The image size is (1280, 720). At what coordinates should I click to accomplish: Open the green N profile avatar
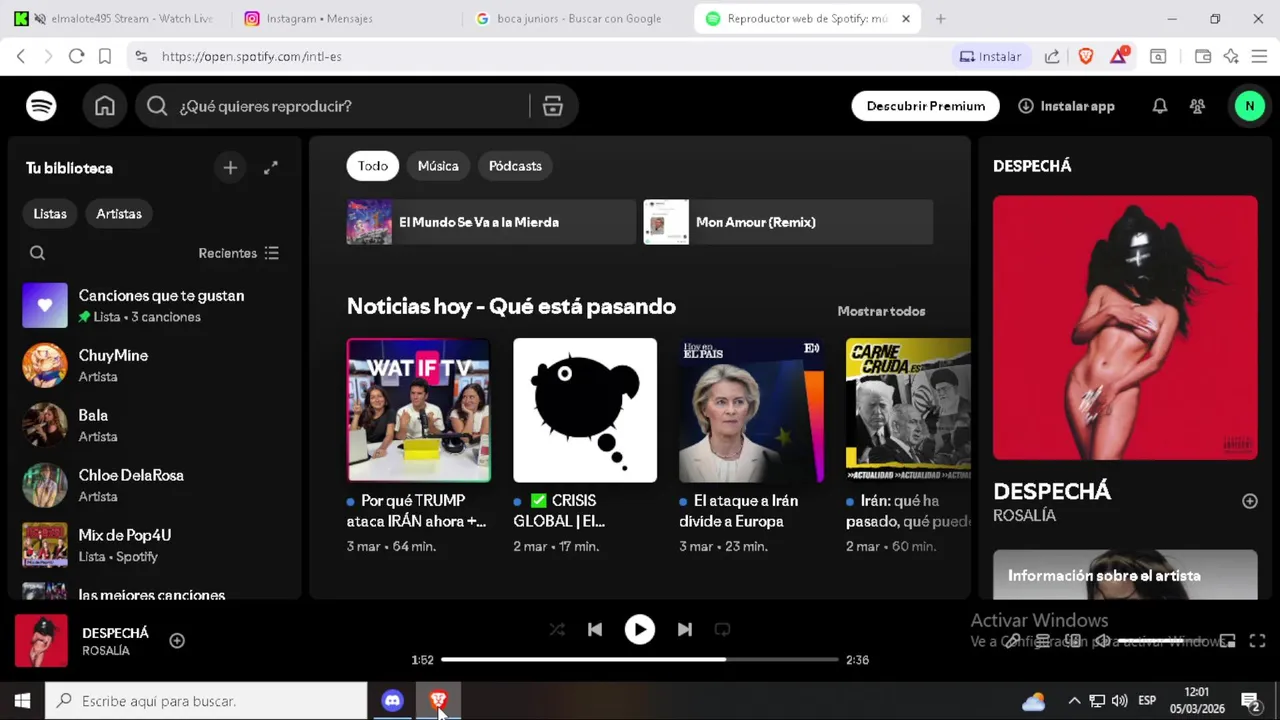1249,106
